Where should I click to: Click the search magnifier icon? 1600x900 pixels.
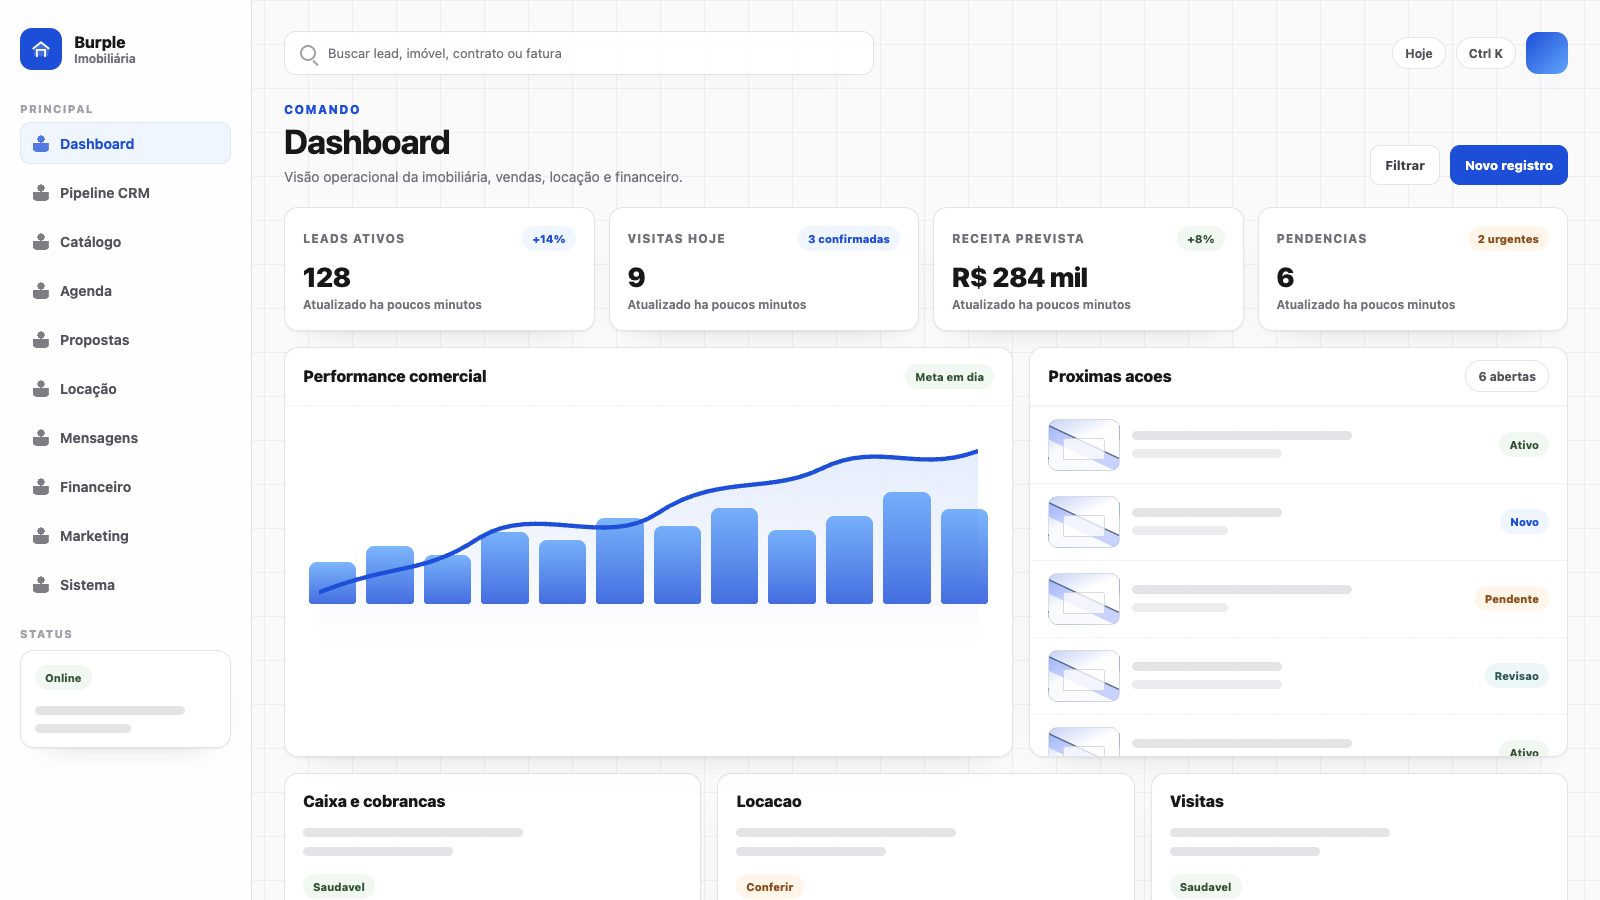click(x=309, y=54)
